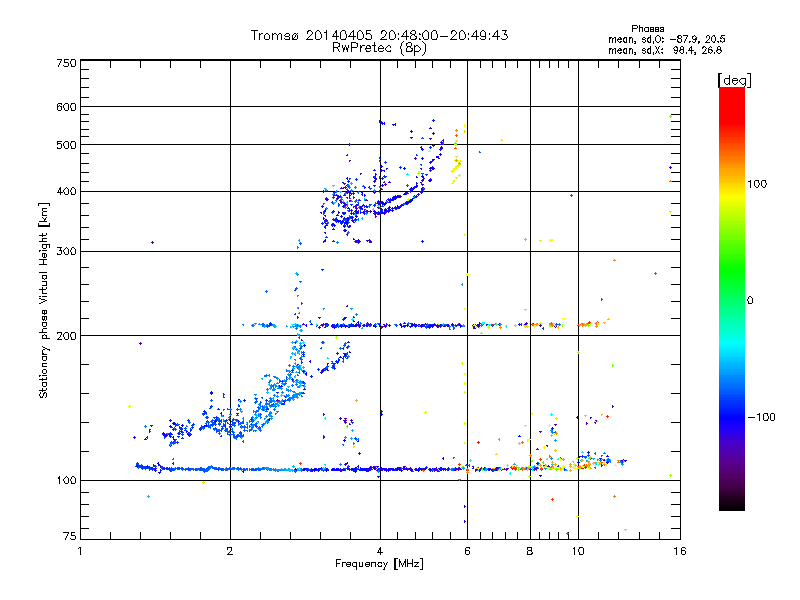This screenshot has height=600, width=800.
Task: Click the colorbar label '0'
Action: (750, 301)
